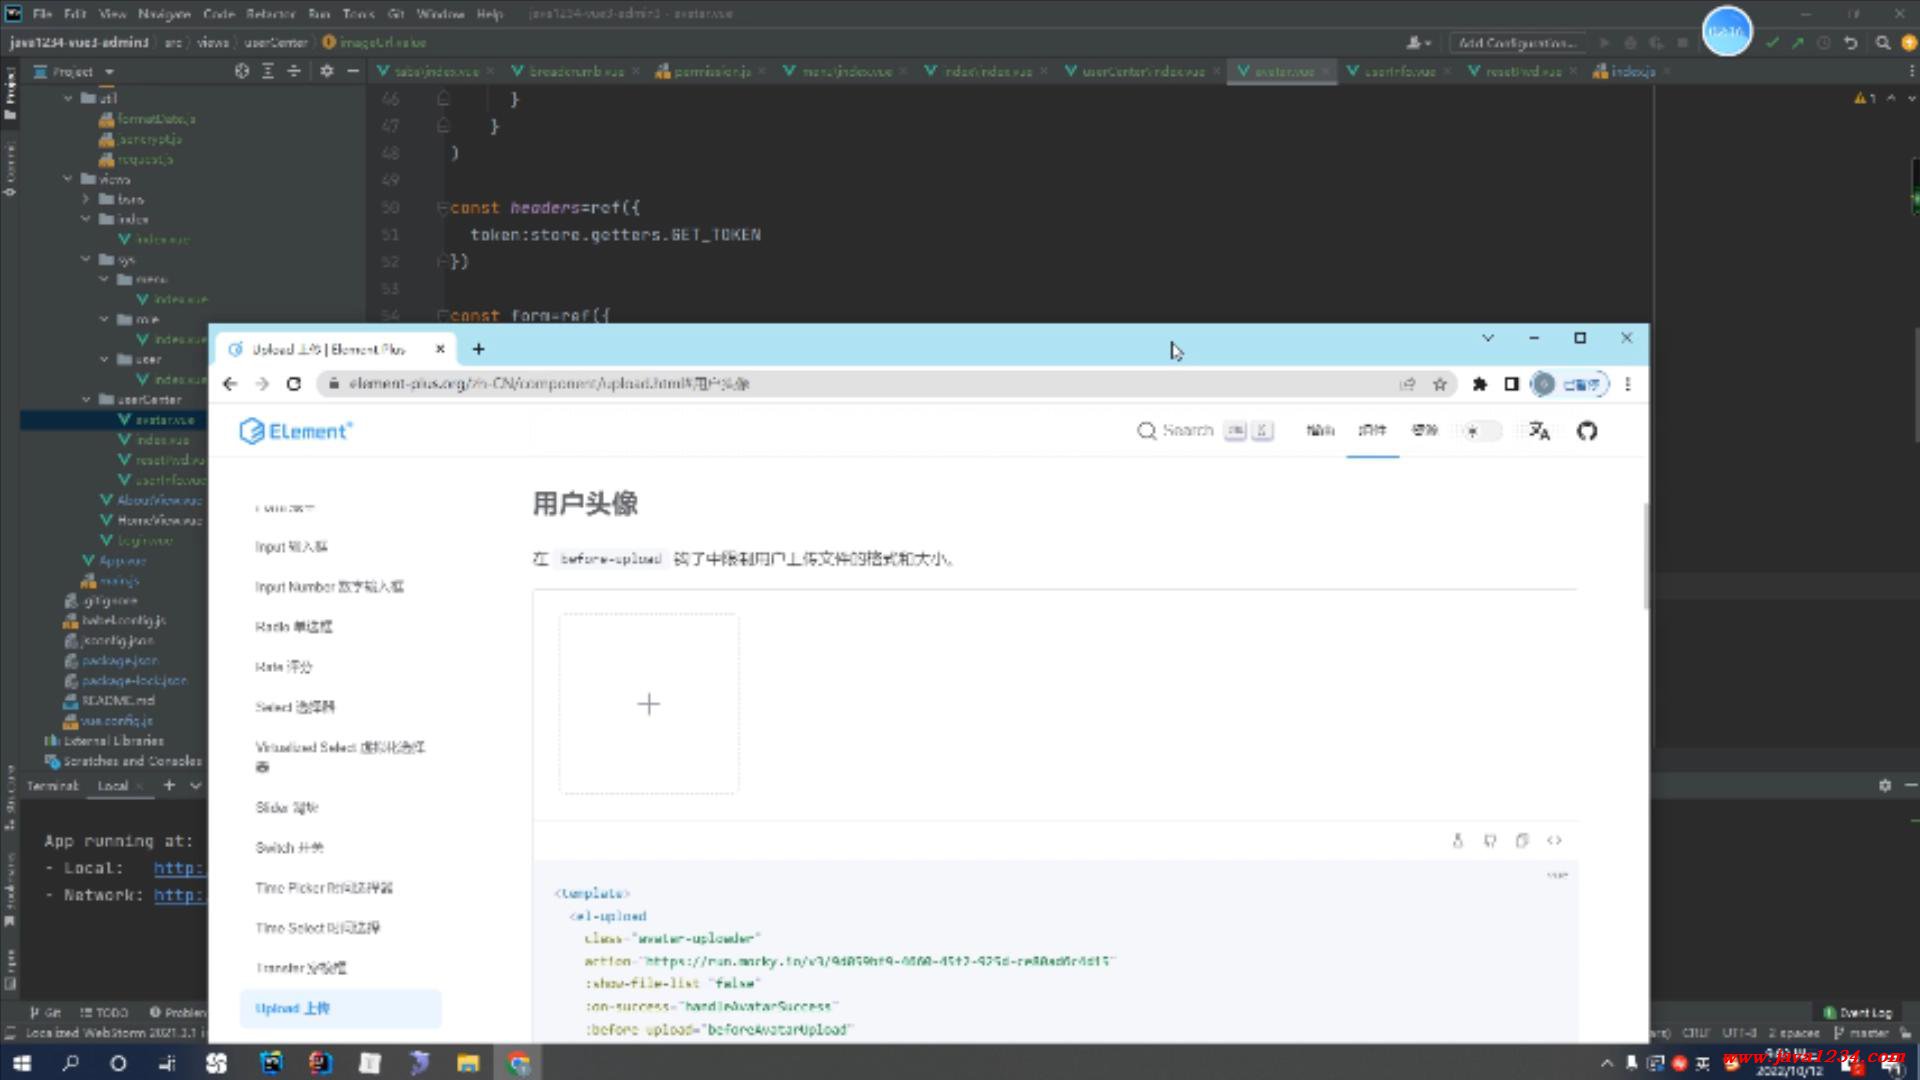This screenshot has width=1920, height=1080.
Task: Click the locate-file target icon in Project panel
Action: pyautogui.click(x=241, y=71)
